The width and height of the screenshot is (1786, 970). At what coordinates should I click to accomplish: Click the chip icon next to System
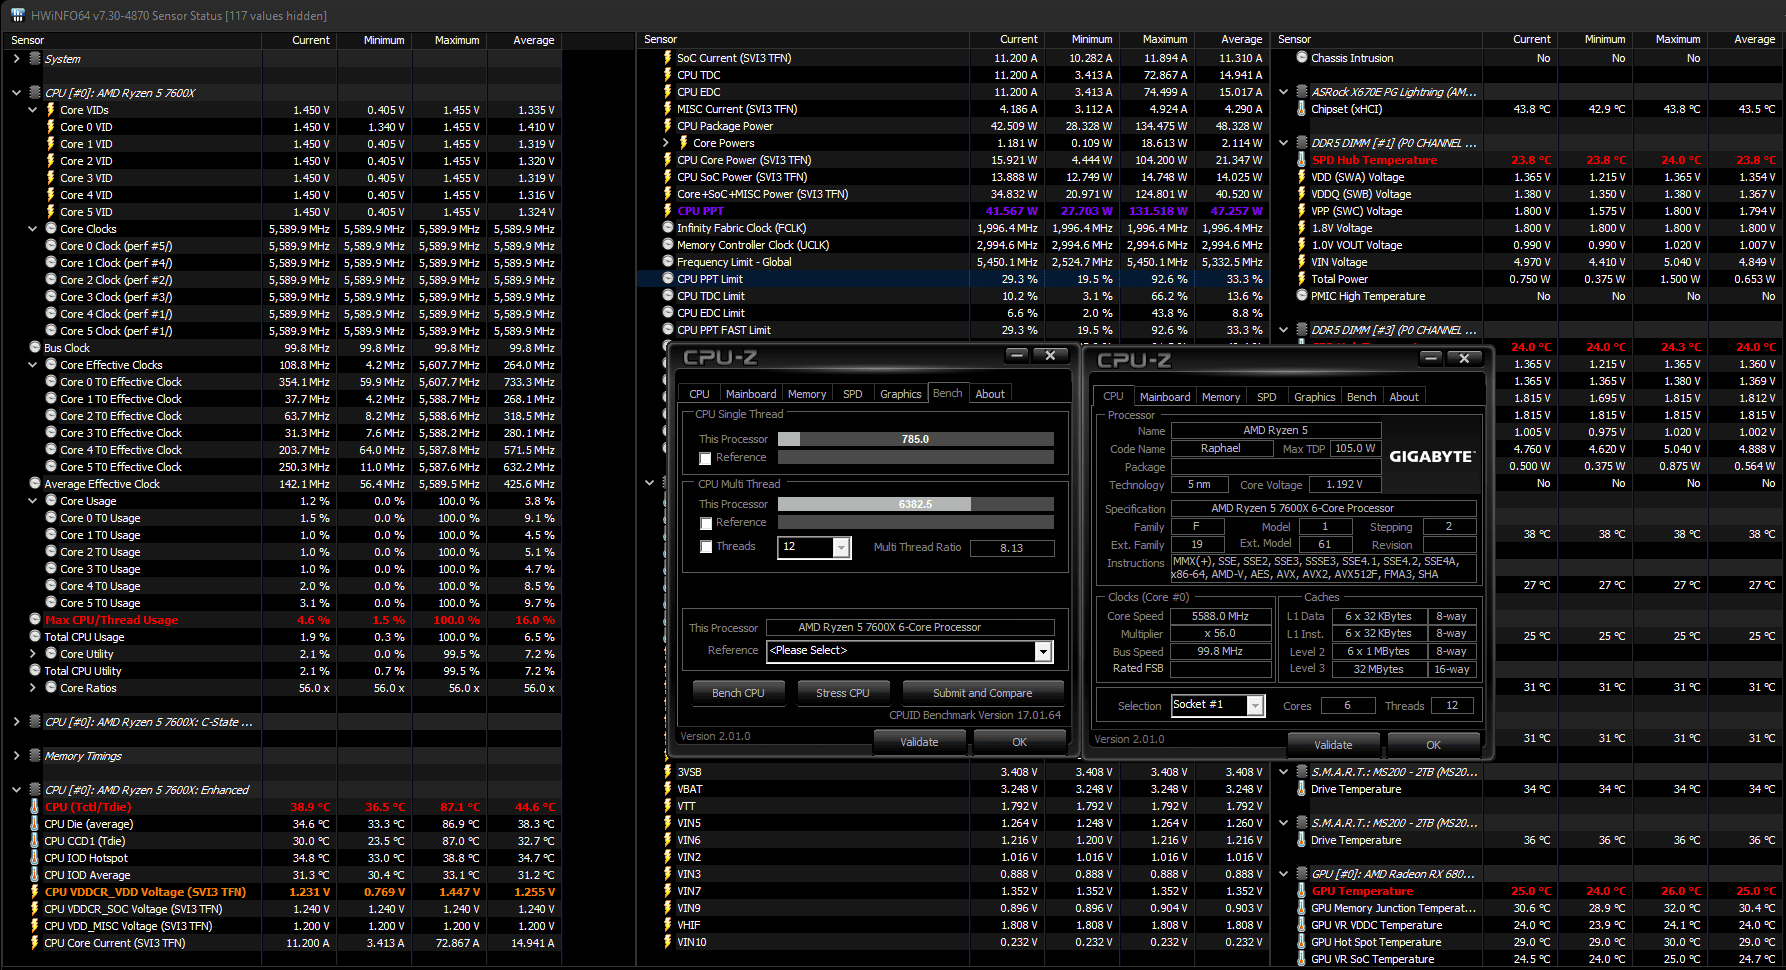(35, 59)
